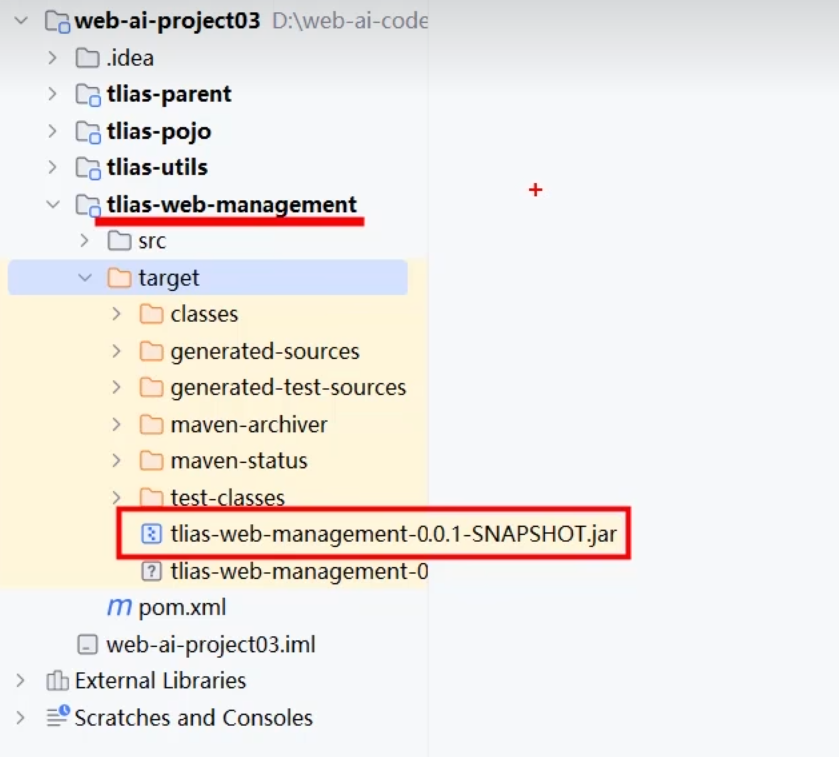839x757 pixels.
Task: Click the orange target folder icon
Action: [120, 278]
